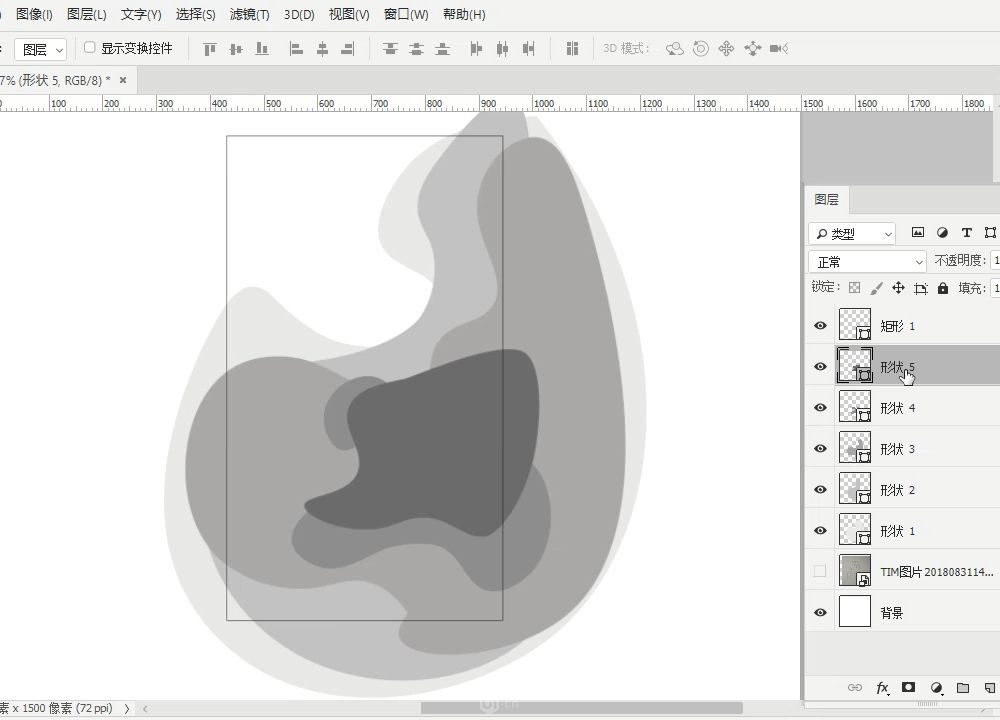This screenshot has height=720, width=1000.
Task: Click the distribute bottom edges icon
Action: point(443,48)
